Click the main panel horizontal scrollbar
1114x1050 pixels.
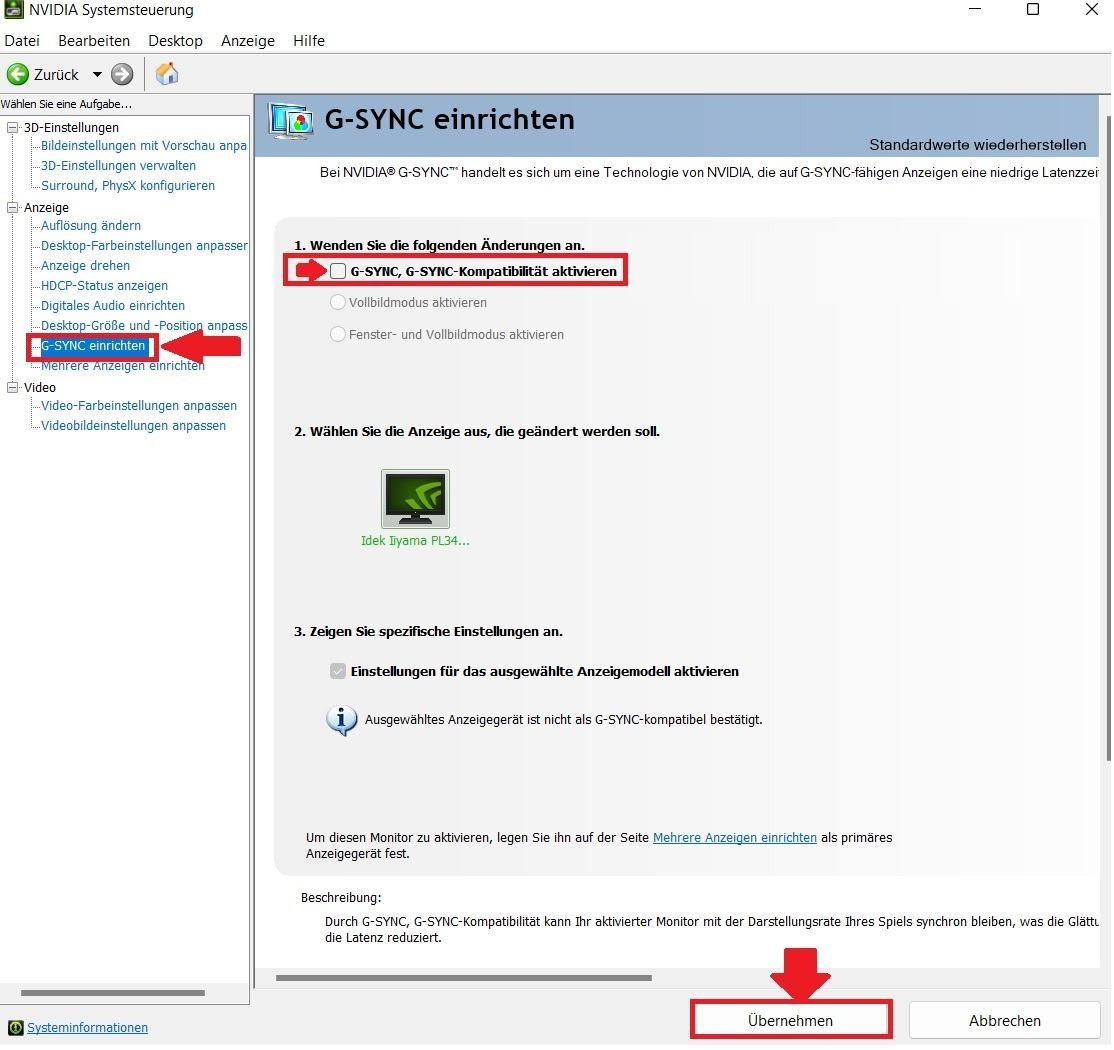click(x=464, y=978)
